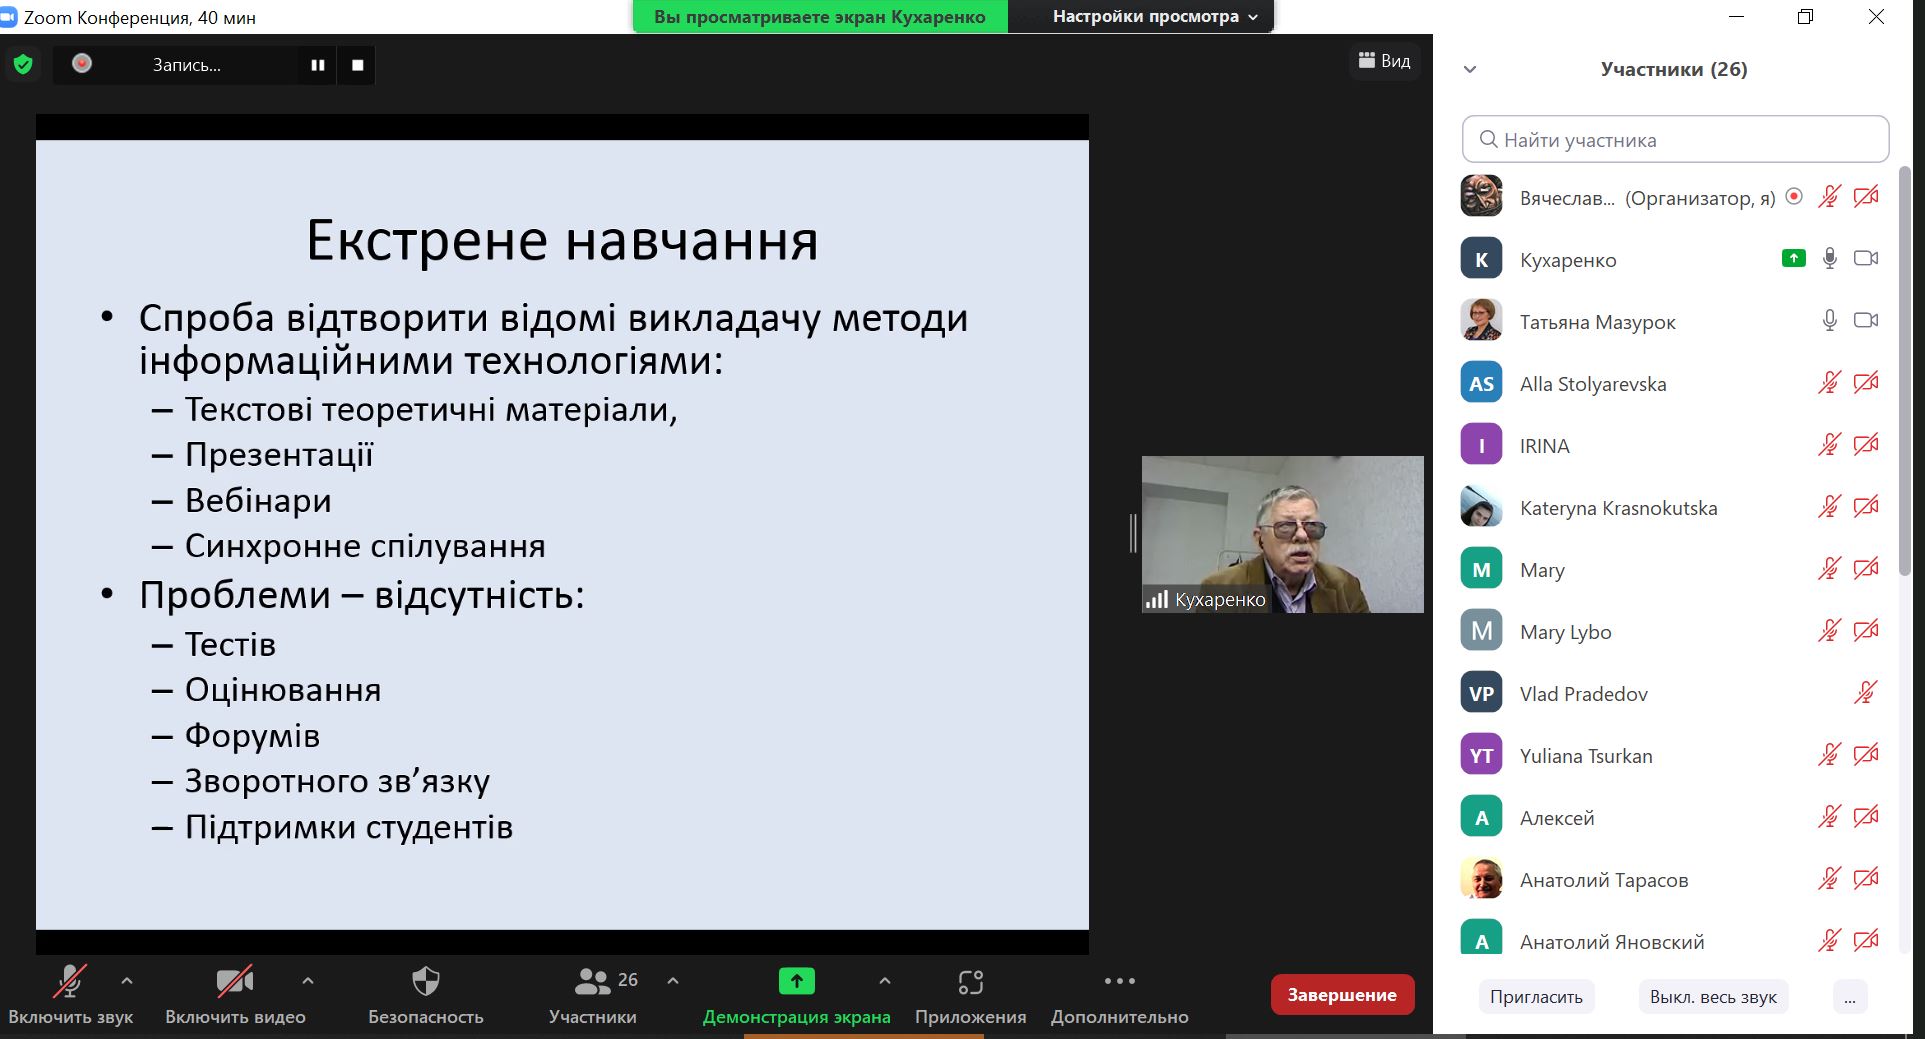Image resolution: width=1925 pixels, height=1039 pixels.
Task: Click the green encryption shield icon
Action: (23, 65)
